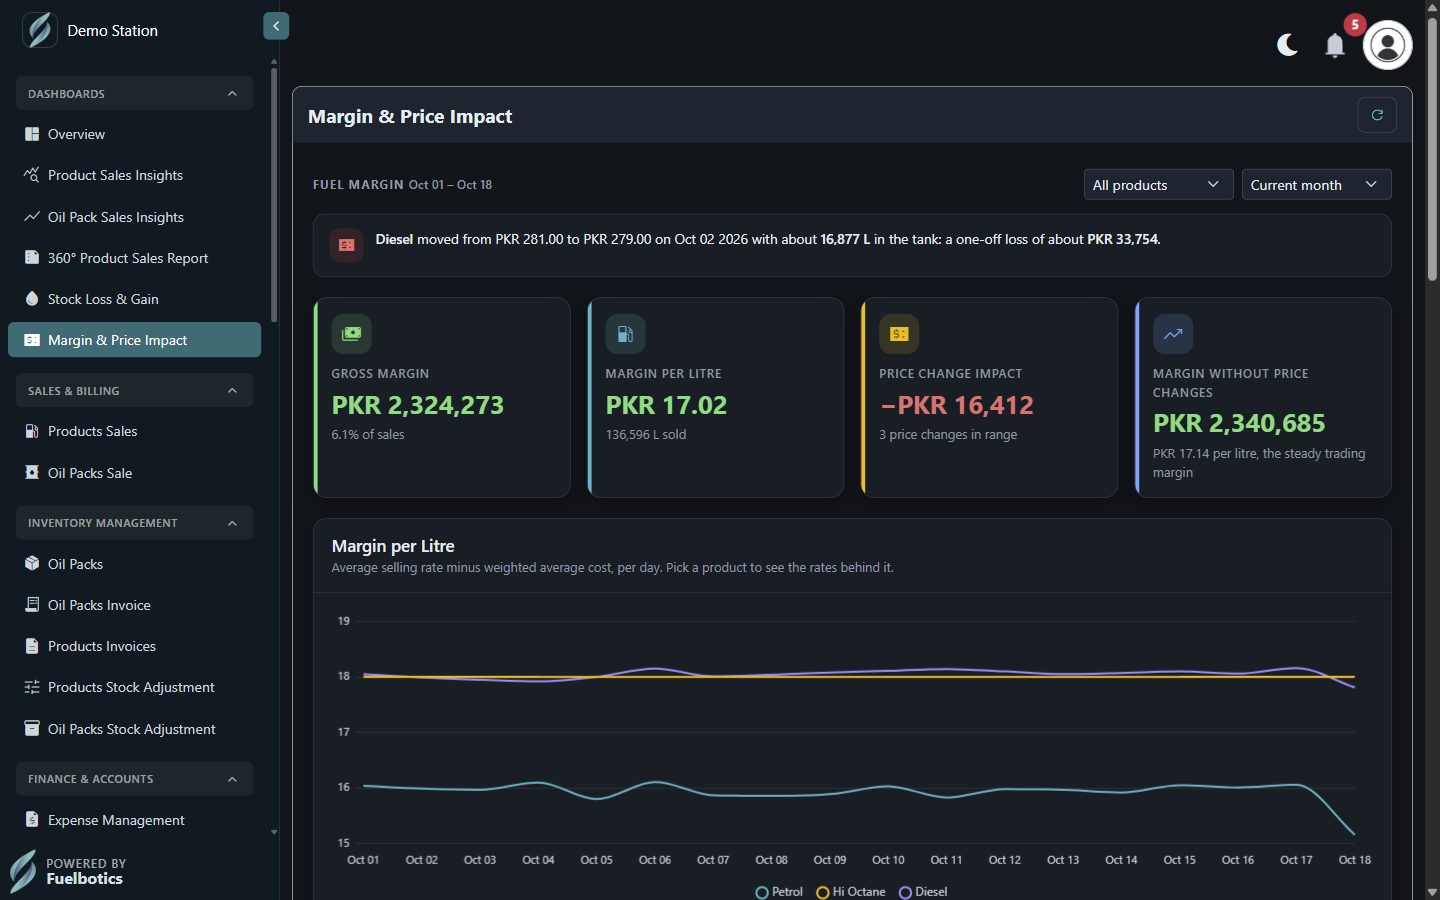Click the Products Stock Adjustment sliders icon
The height and width of the screenshot is (900, 1440).
(x=32, y=687)
